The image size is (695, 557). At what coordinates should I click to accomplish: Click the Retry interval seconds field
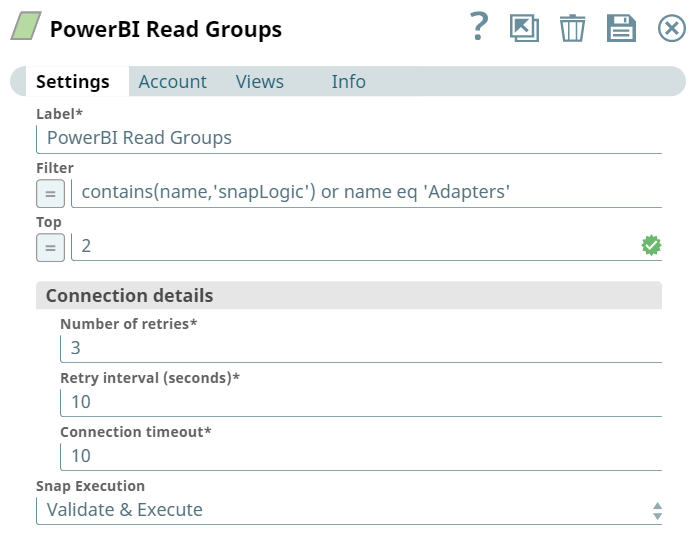(x=361, y=403)
